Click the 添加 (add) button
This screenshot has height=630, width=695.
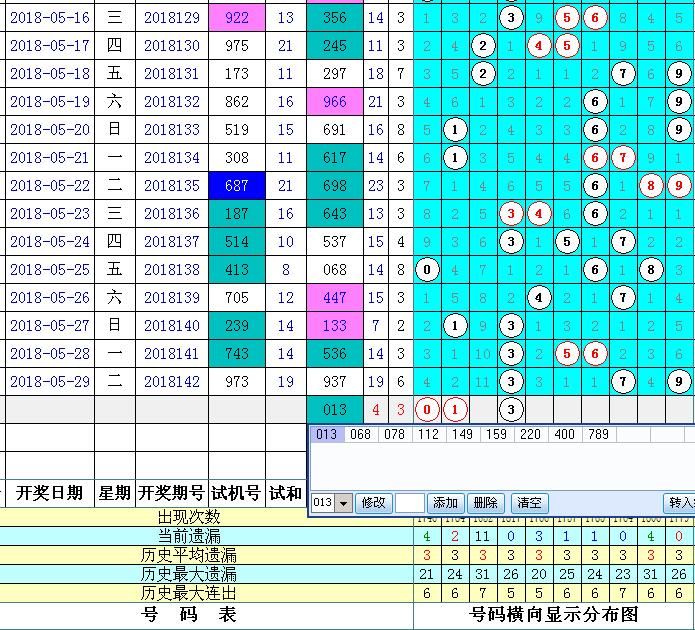[x=445, y=503]
